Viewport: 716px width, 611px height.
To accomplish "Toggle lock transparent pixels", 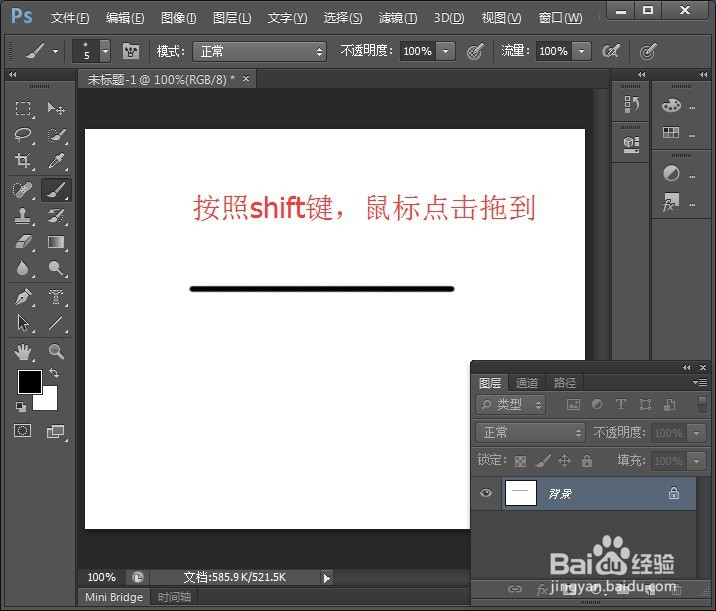I will (520, 461).
